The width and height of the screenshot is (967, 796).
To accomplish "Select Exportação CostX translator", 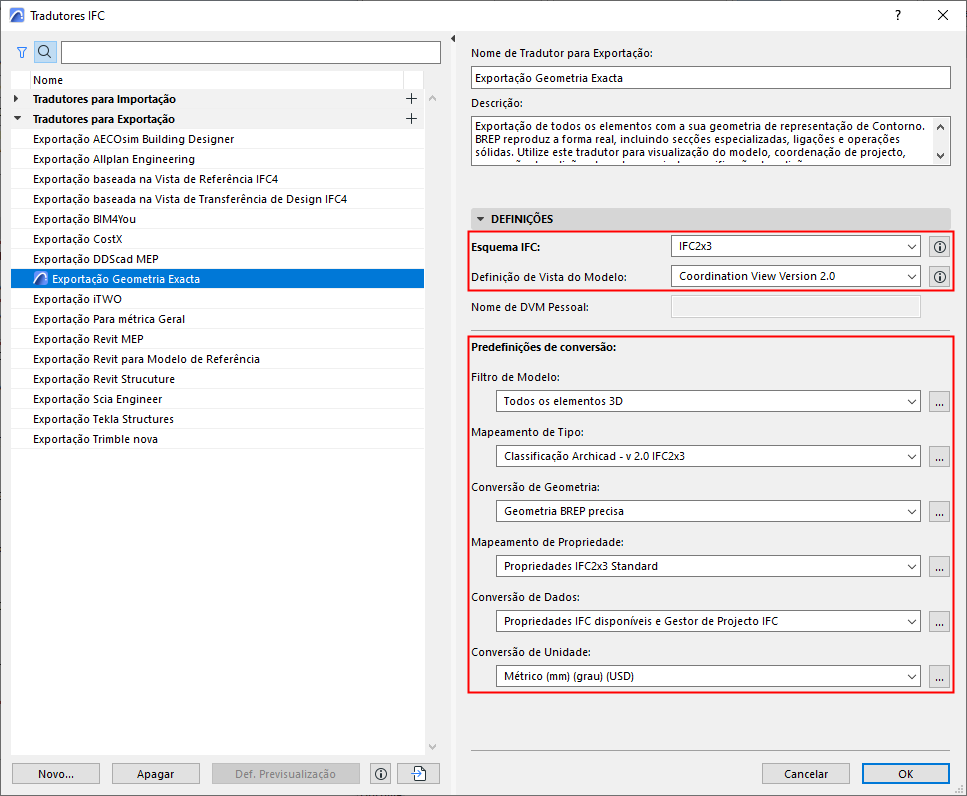I will click(218, 239).
